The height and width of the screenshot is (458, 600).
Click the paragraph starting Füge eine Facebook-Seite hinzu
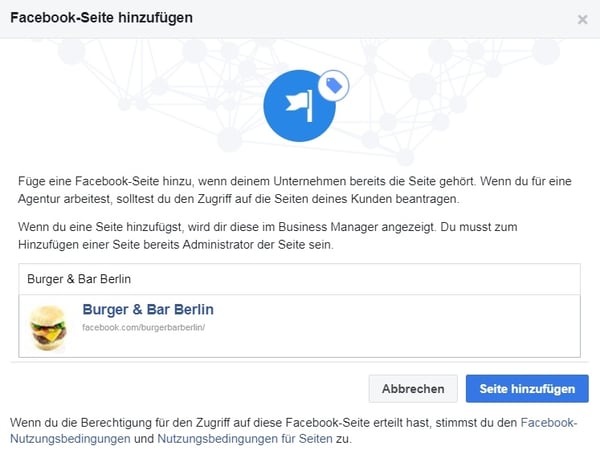click(x=295, y=190)
